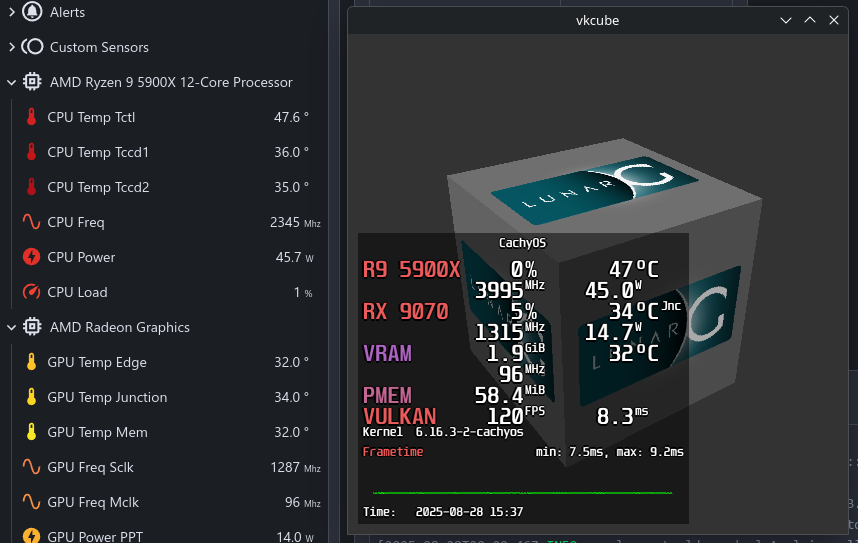Expand the Alerts section
The width and height of the screenshot is (858, 543).
[x=11, y=12]
